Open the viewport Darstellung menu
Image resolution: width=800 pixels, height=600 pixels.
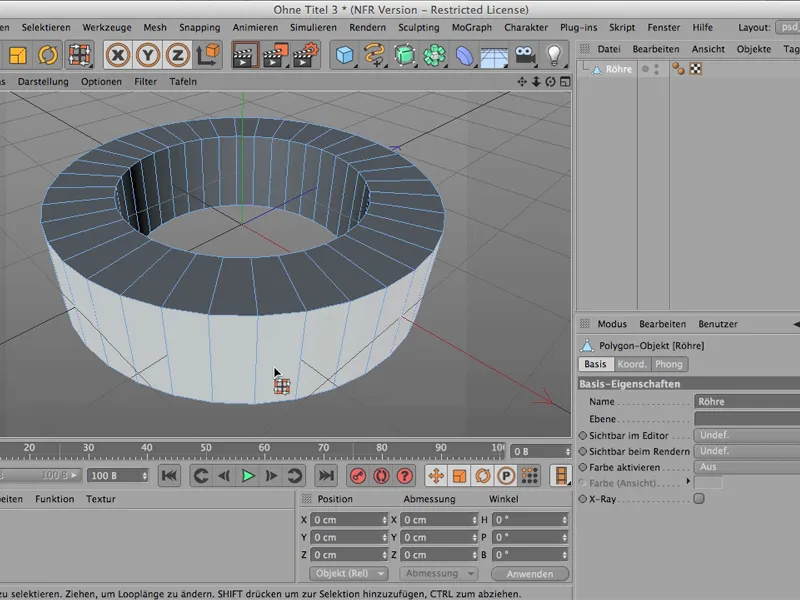[x=43, y=82]
